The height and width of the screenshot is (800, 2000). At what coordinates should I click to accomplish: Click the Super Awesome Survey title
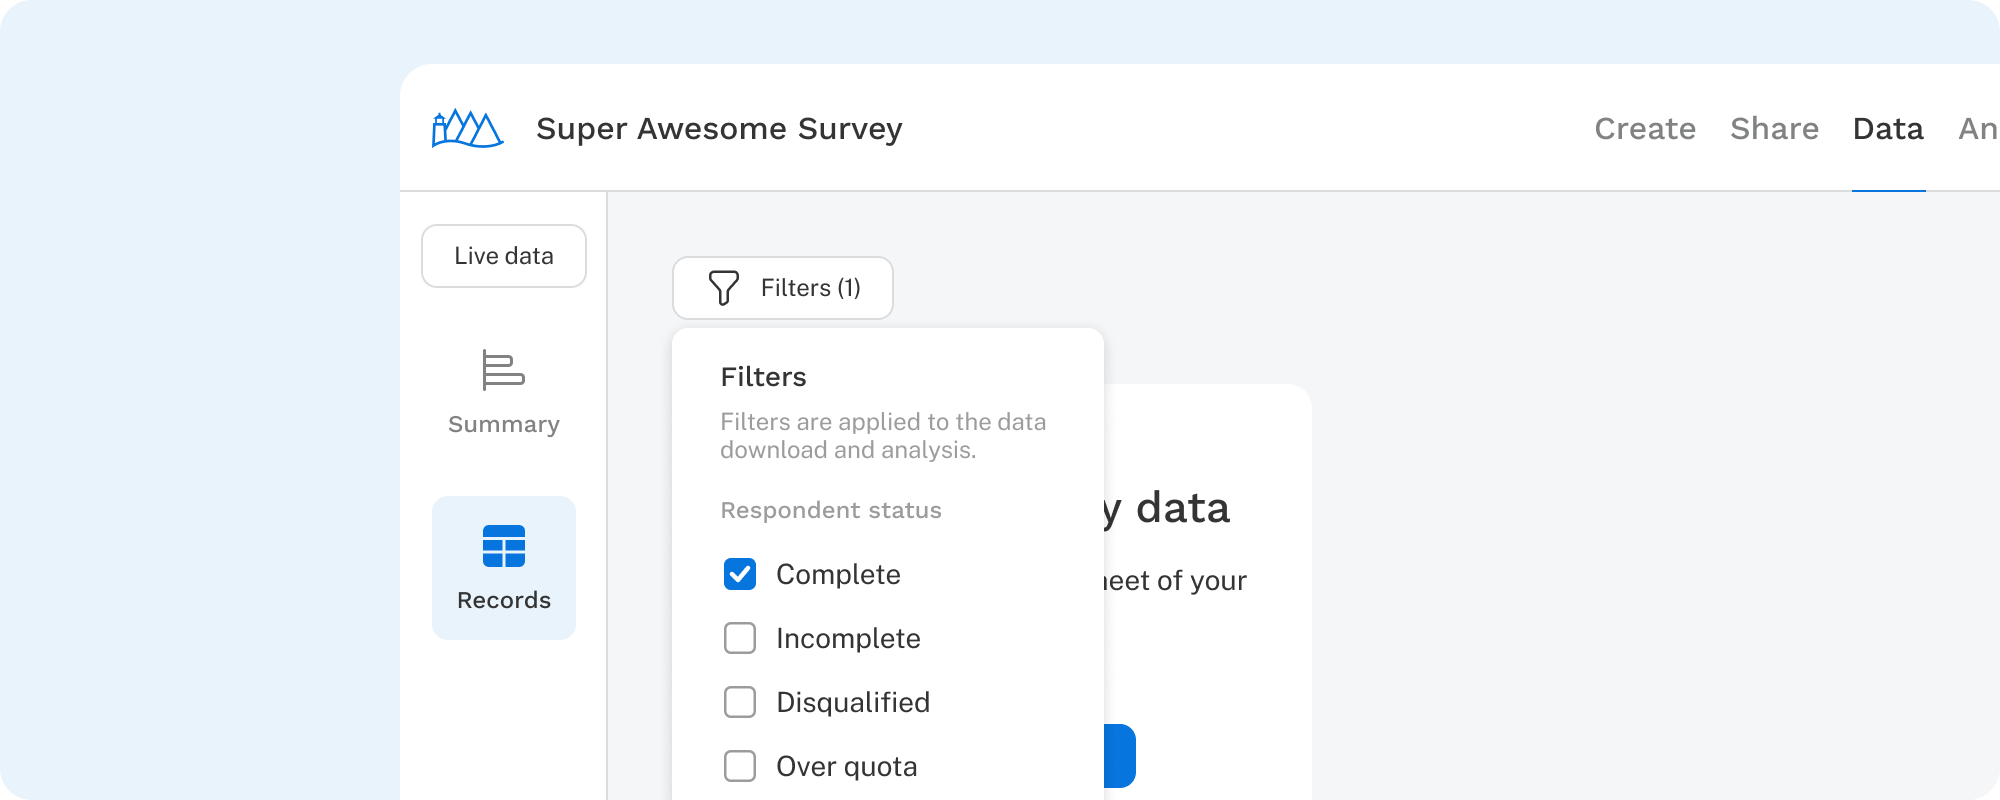pyautogui.click(x=719, y=129)
